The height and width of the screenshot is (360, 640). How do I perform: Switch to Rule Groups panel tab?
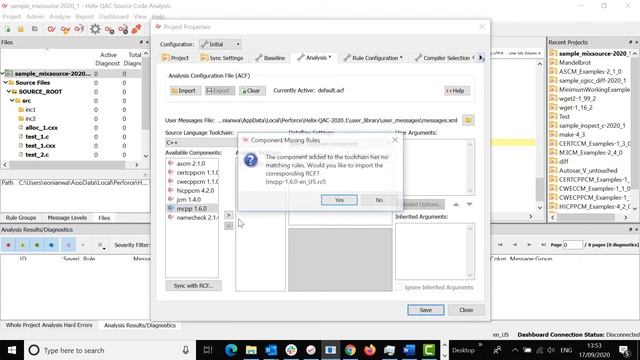click(21, 218)
